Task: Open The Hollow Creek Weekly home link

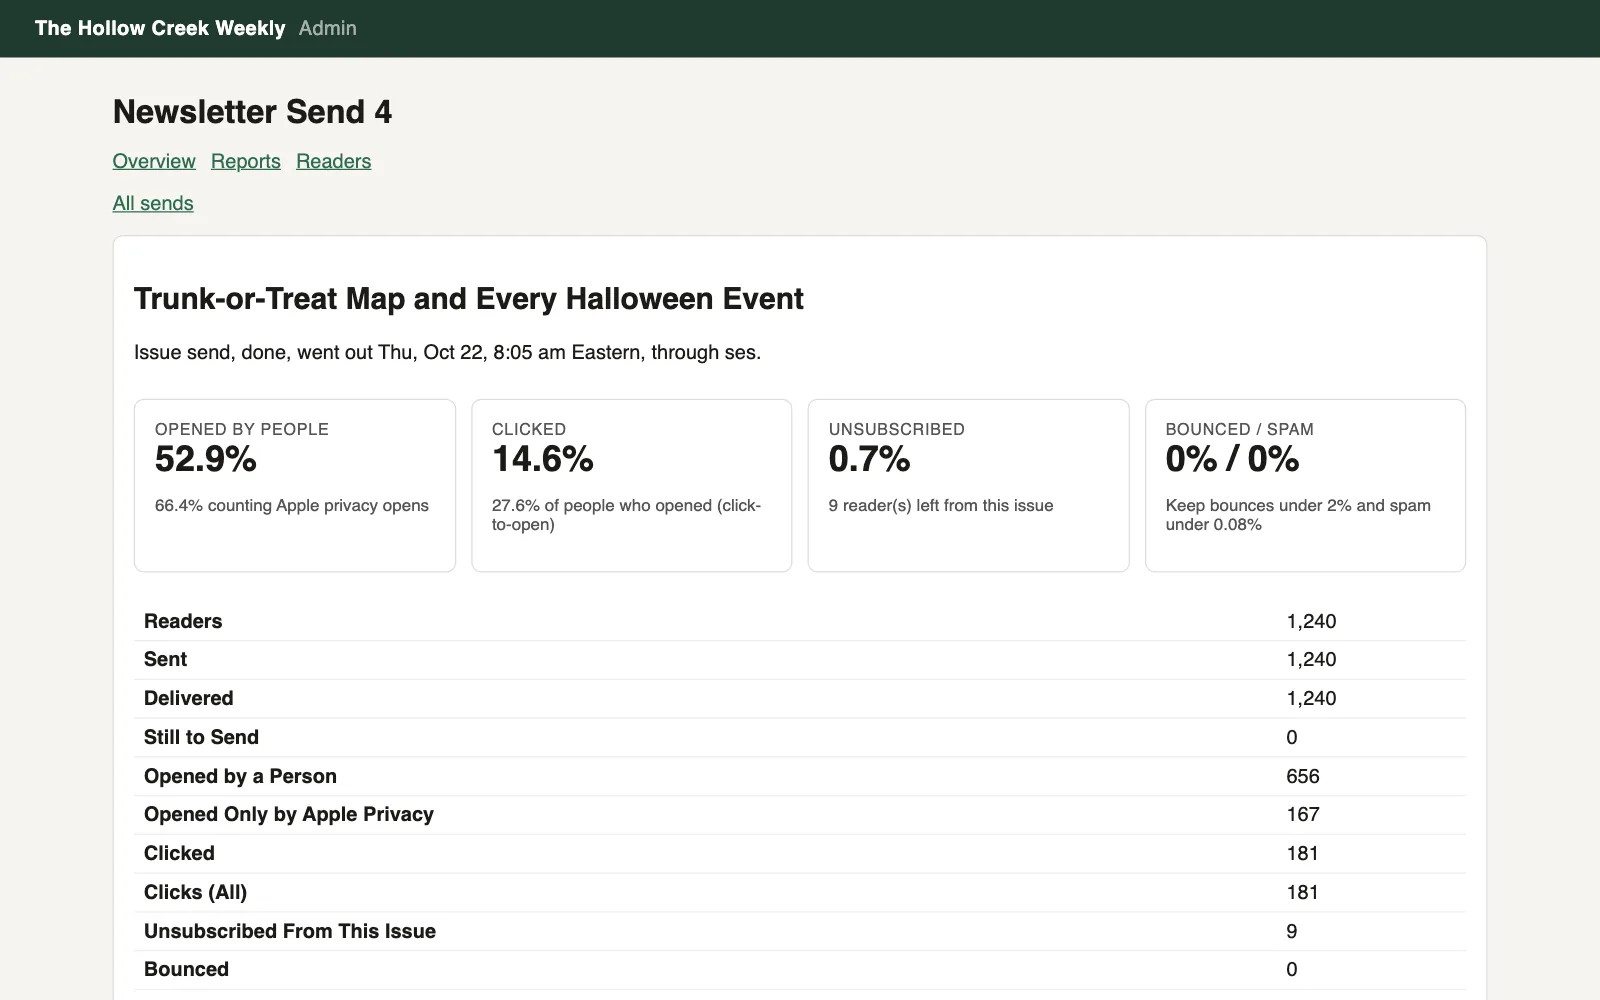Action: pos(160,28)
